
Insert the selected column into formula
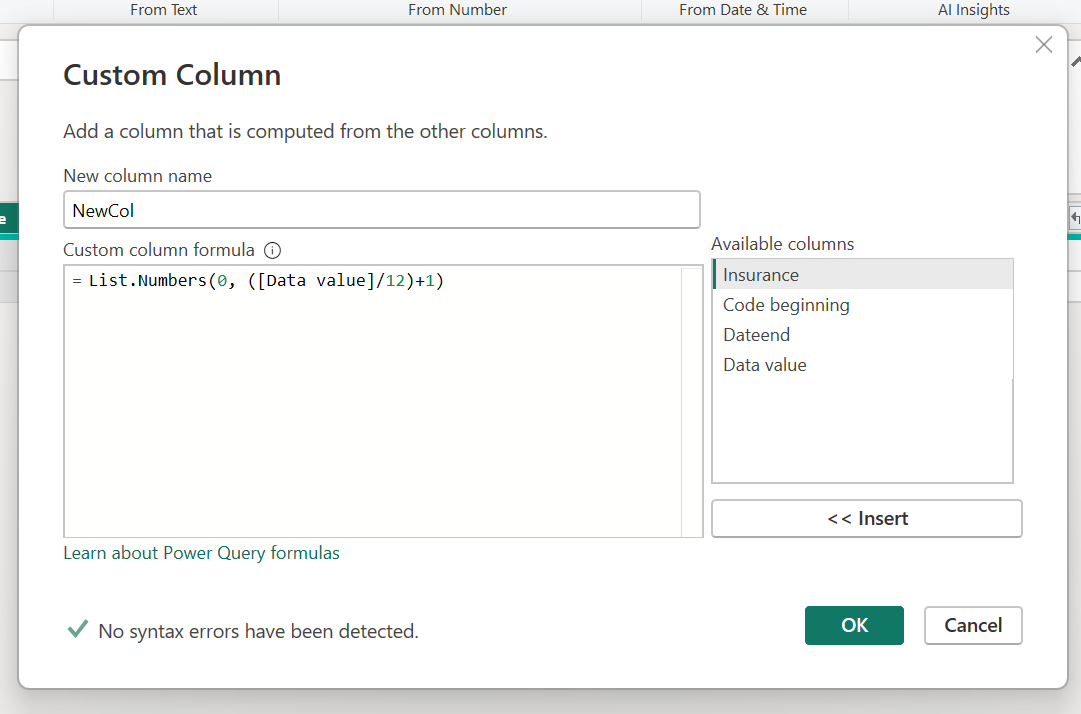[x=867, y=518]
